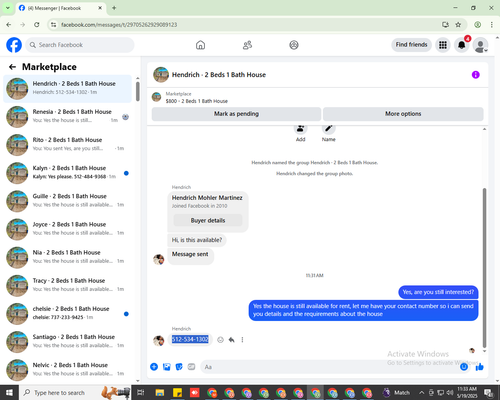This screenshot has height=400, width=500.
Task: Click the browser address bar URL
Action: 119,25
